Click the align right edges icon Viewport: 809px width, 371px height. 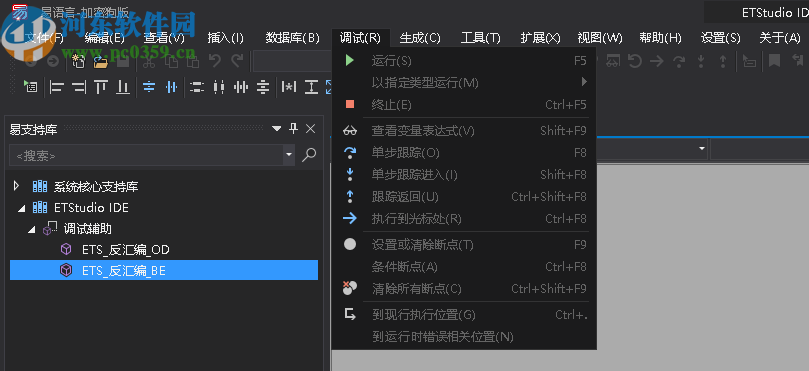tap(78, 87)
